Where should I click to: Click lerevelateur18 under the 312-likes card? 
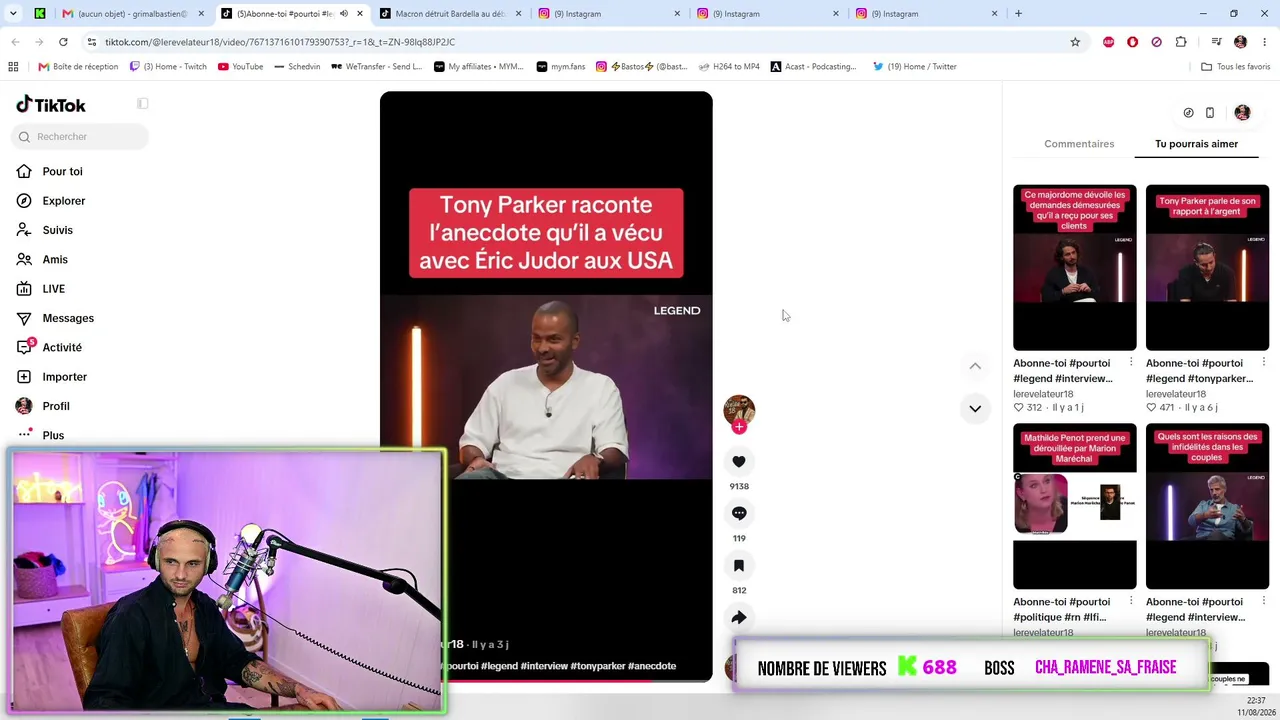(x=1043, y=394)
